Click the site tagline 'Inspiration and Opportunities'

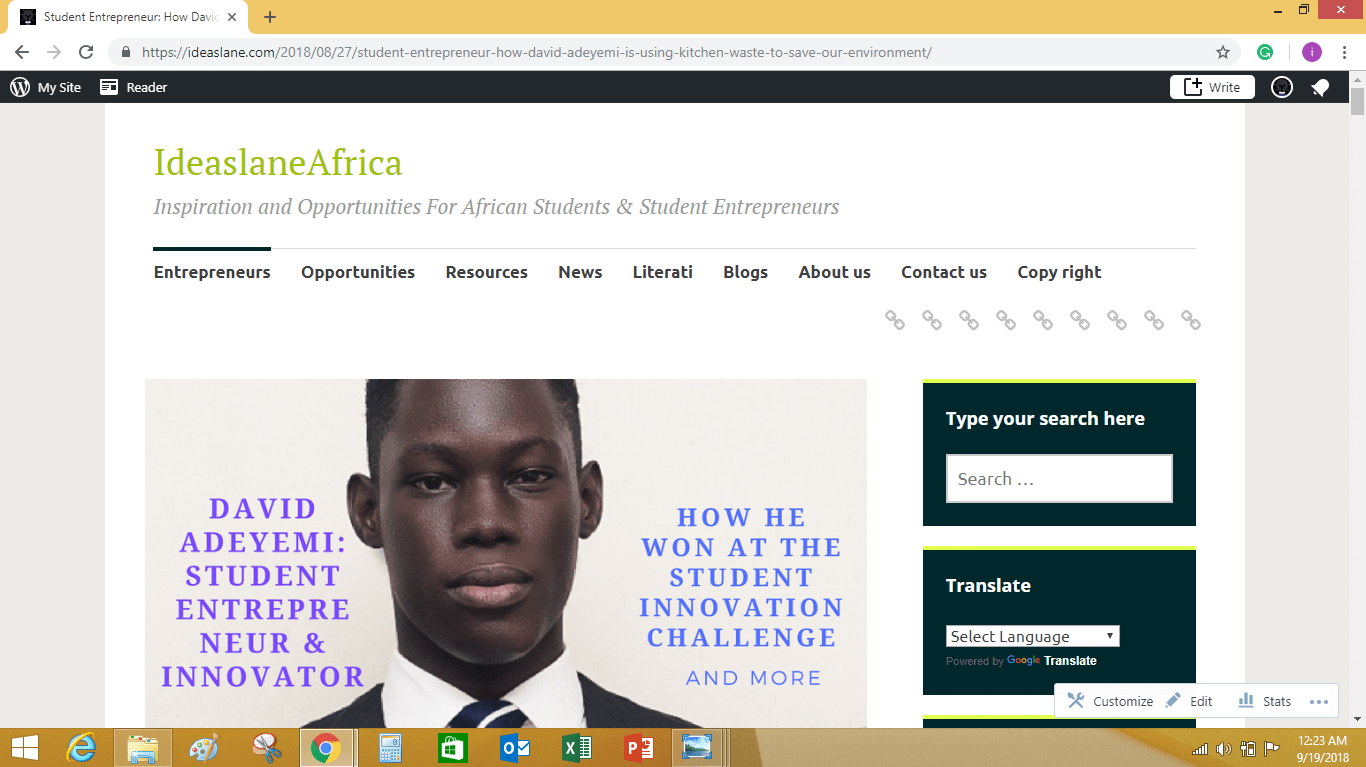point(496,207)
